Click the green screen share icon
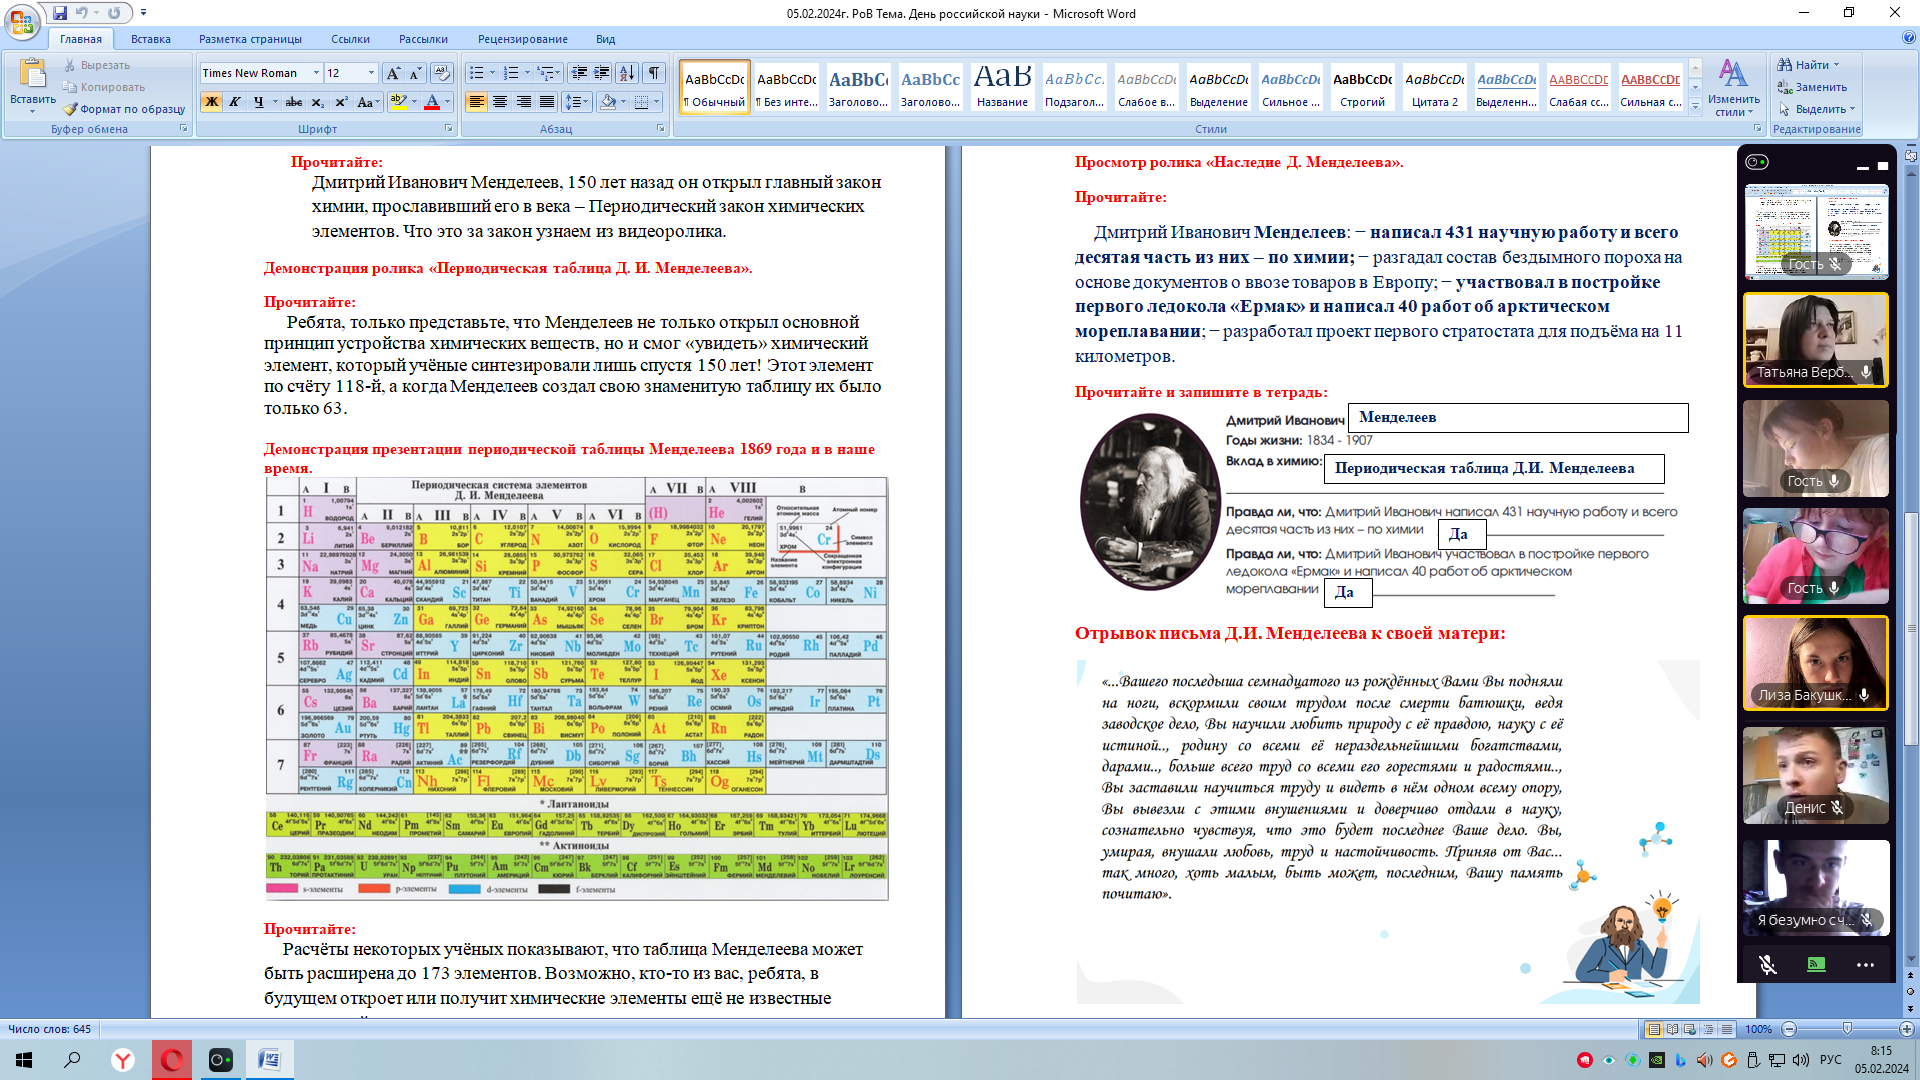 click(1817, 965)
